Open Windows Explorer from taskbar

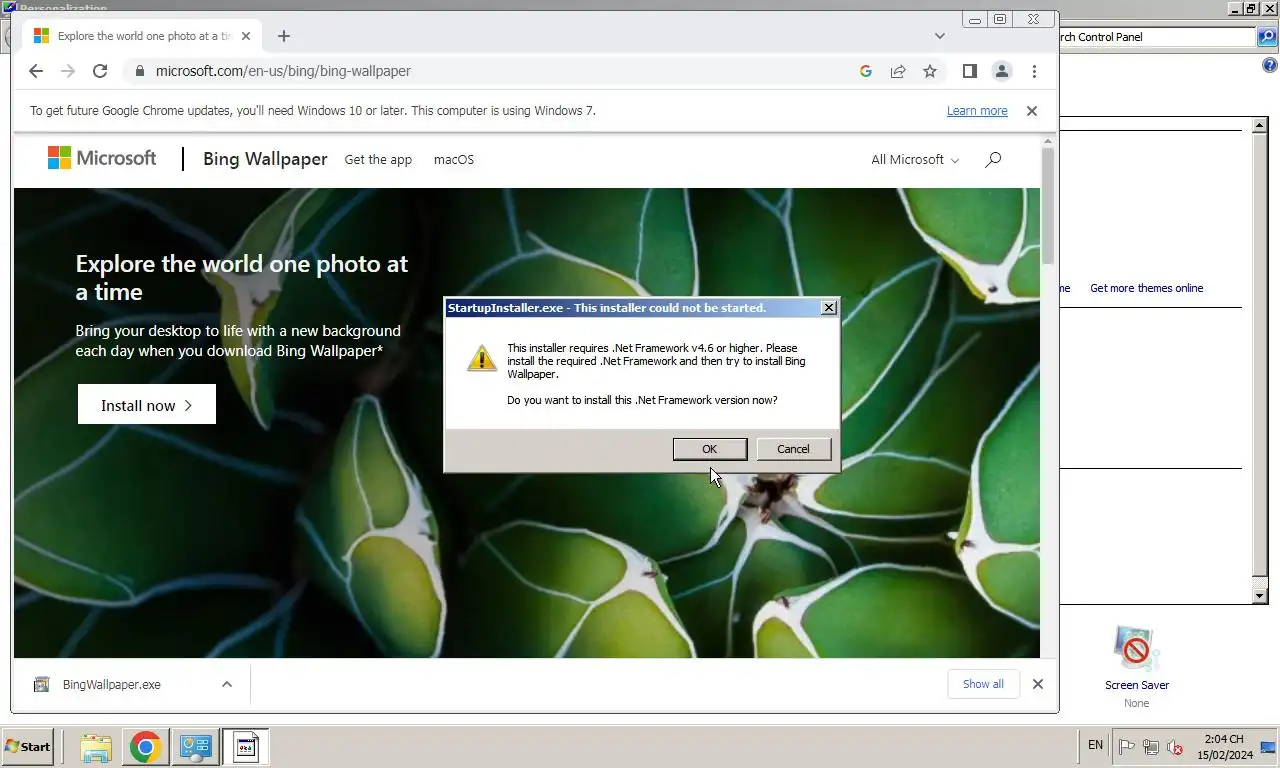(x=96, y=746)
